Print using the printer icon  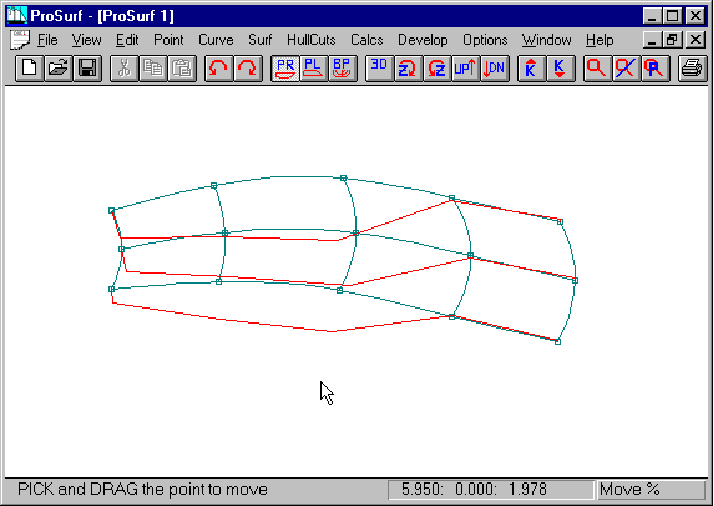[692, 68]
